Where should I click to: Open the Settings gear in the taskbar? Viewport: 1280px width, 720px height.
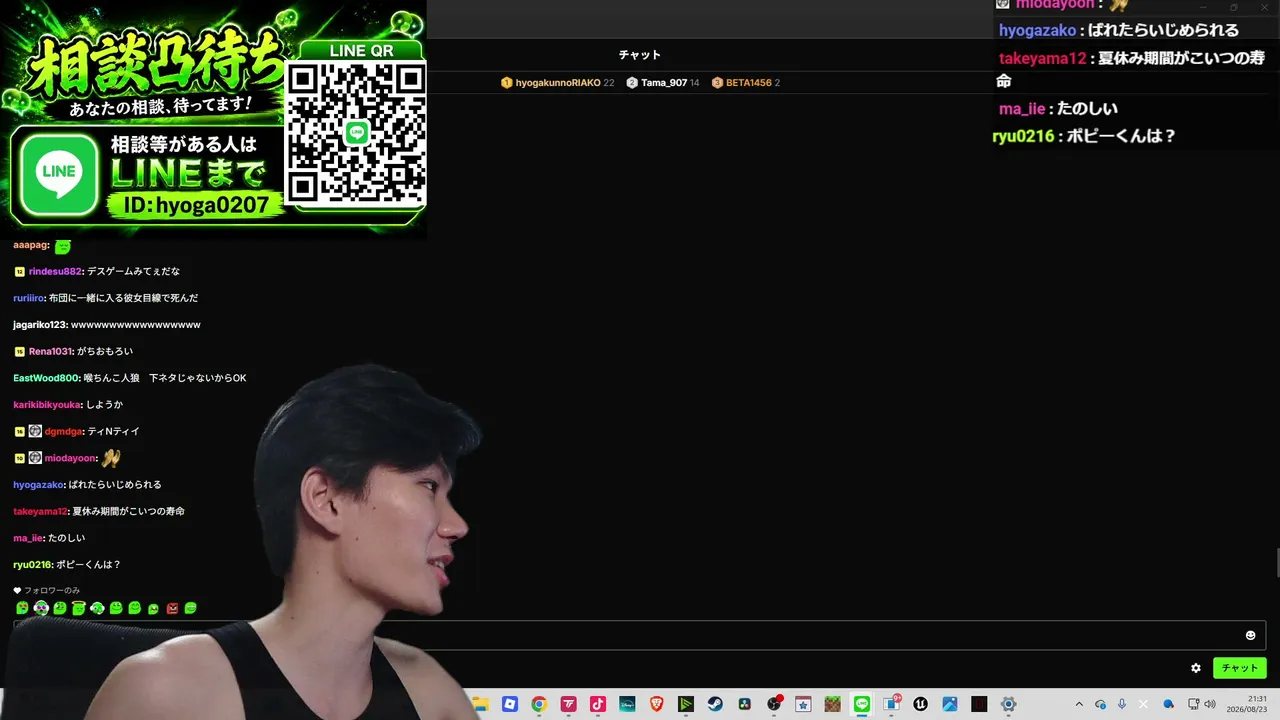click(1009, 704)
